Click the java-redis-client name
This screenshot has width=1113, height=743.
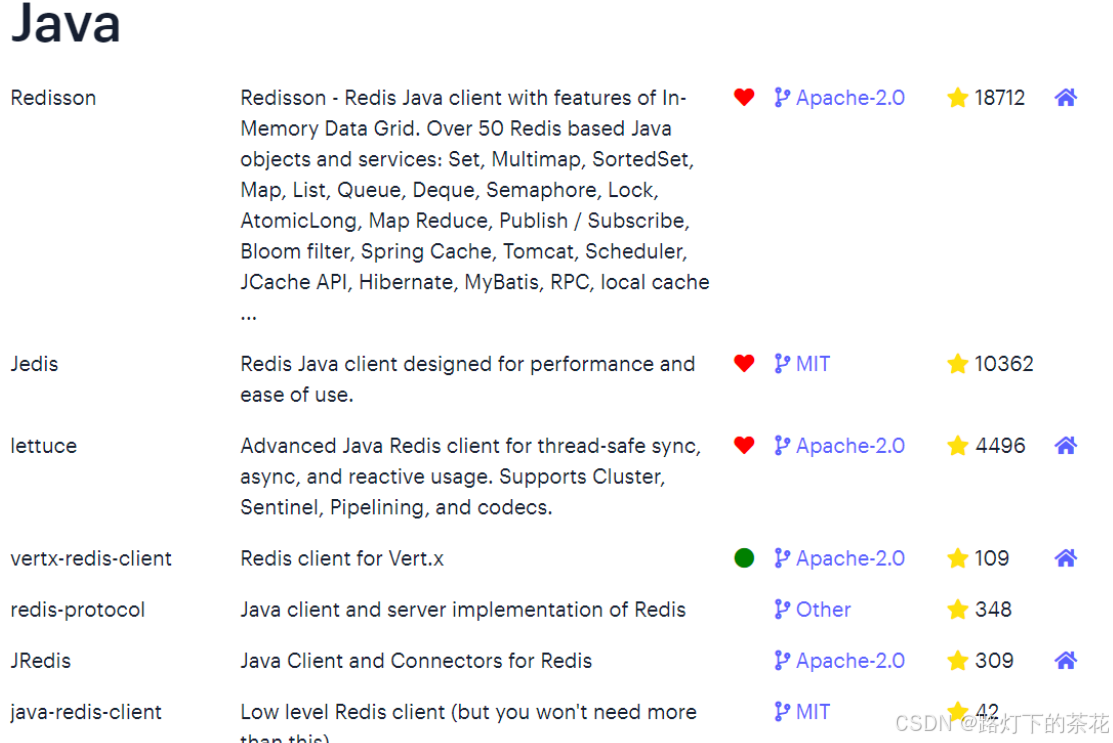86,711
